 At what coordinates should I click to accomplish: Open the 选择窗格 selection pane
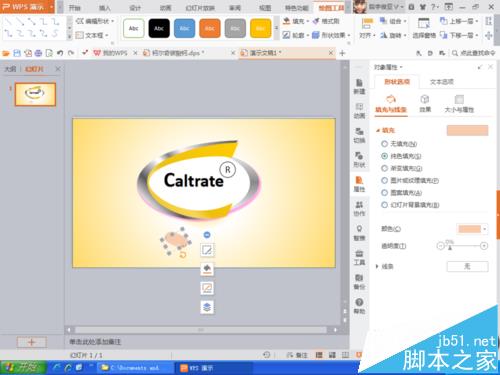coord(424,28)
